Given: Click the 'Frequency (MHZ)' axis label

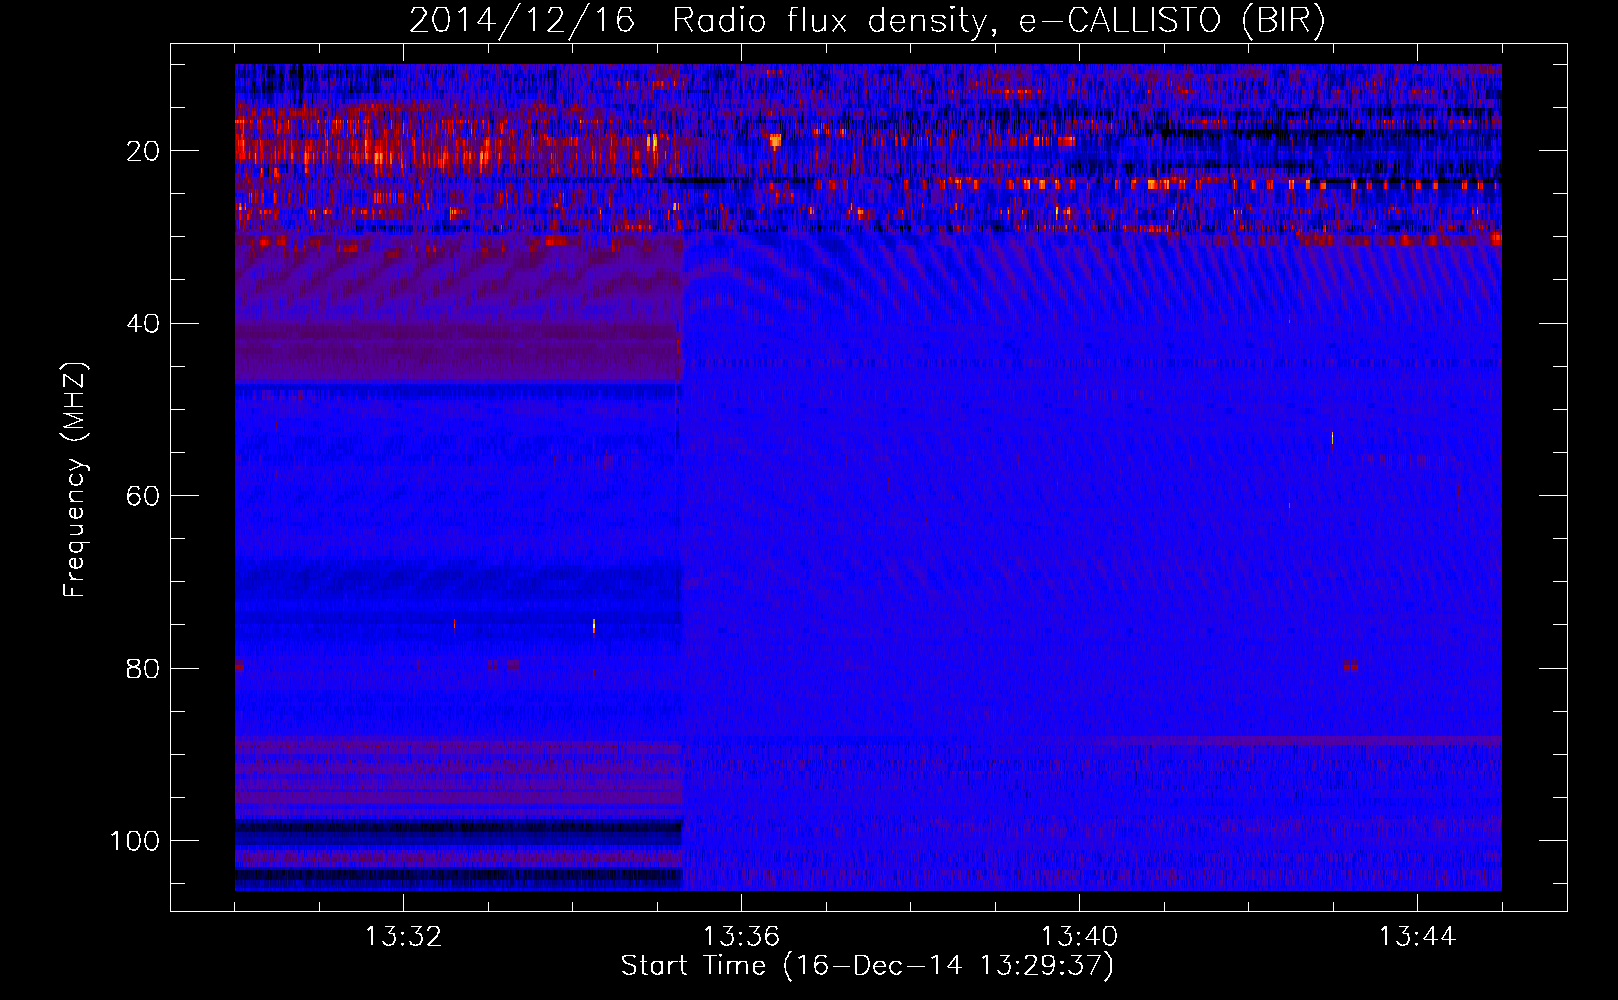Looking at the screenshot, I should coord(75,480).
